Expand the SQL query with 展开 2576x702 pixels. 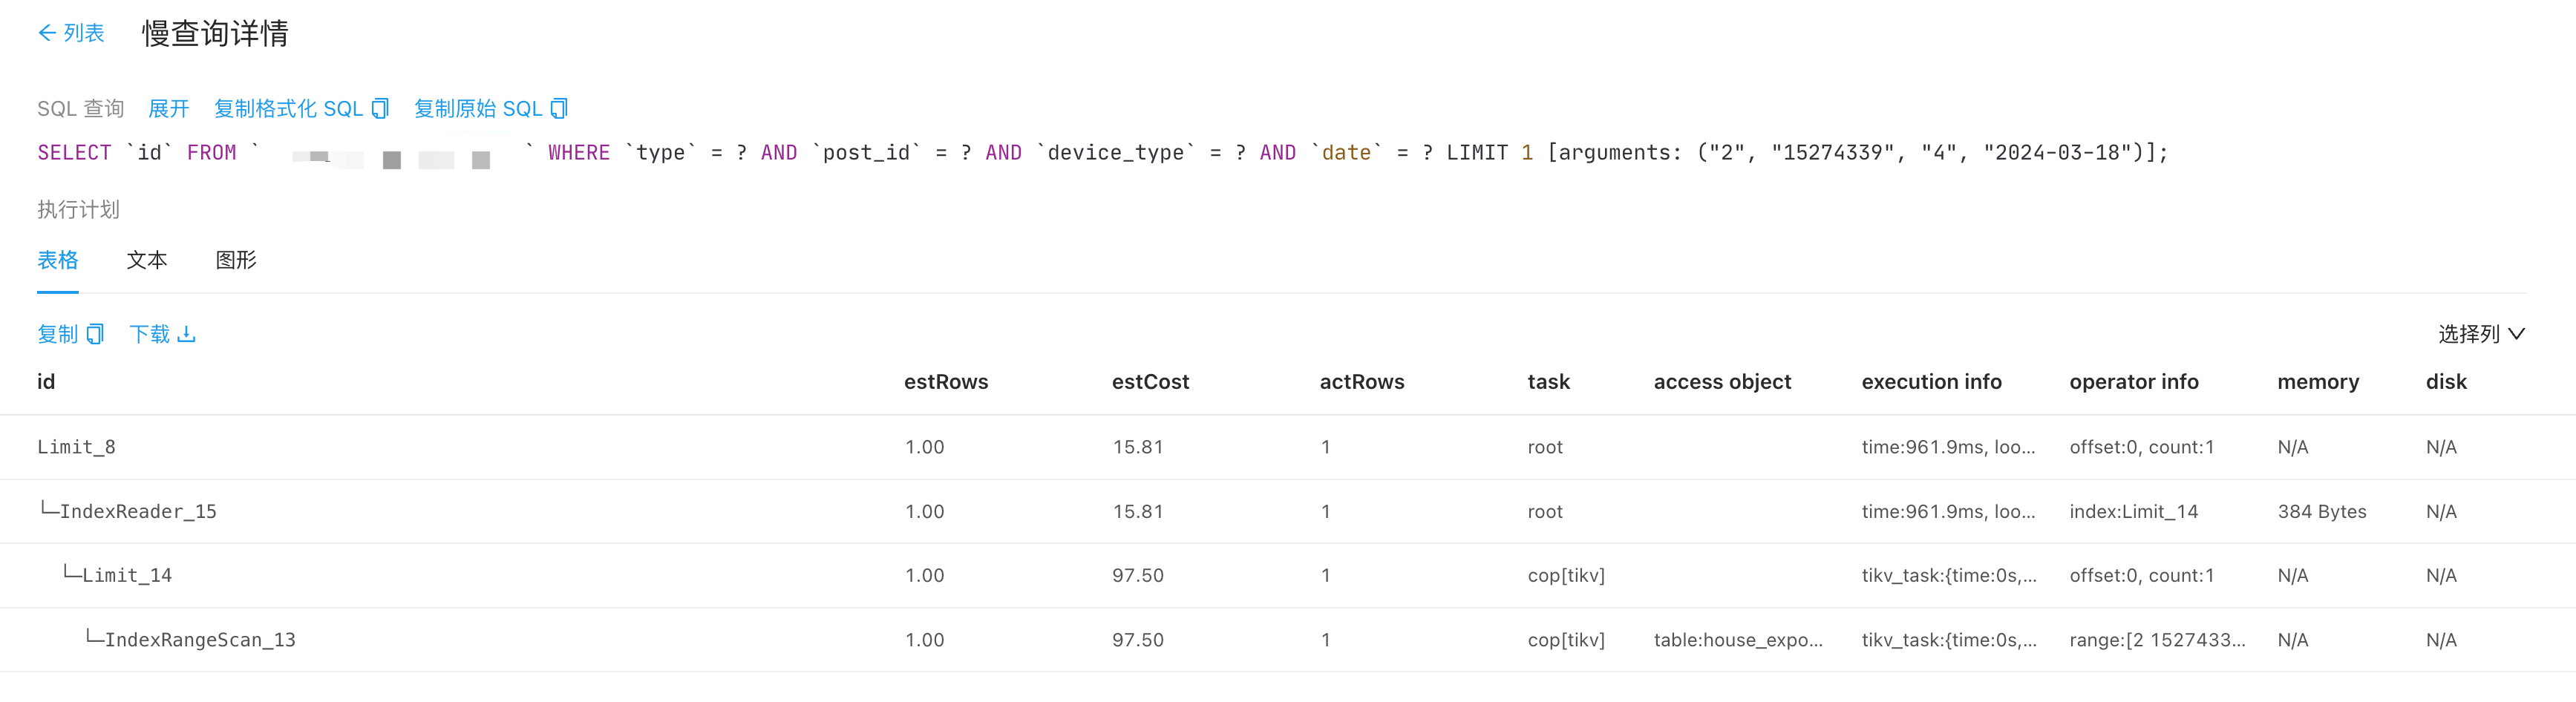(168, 109)
